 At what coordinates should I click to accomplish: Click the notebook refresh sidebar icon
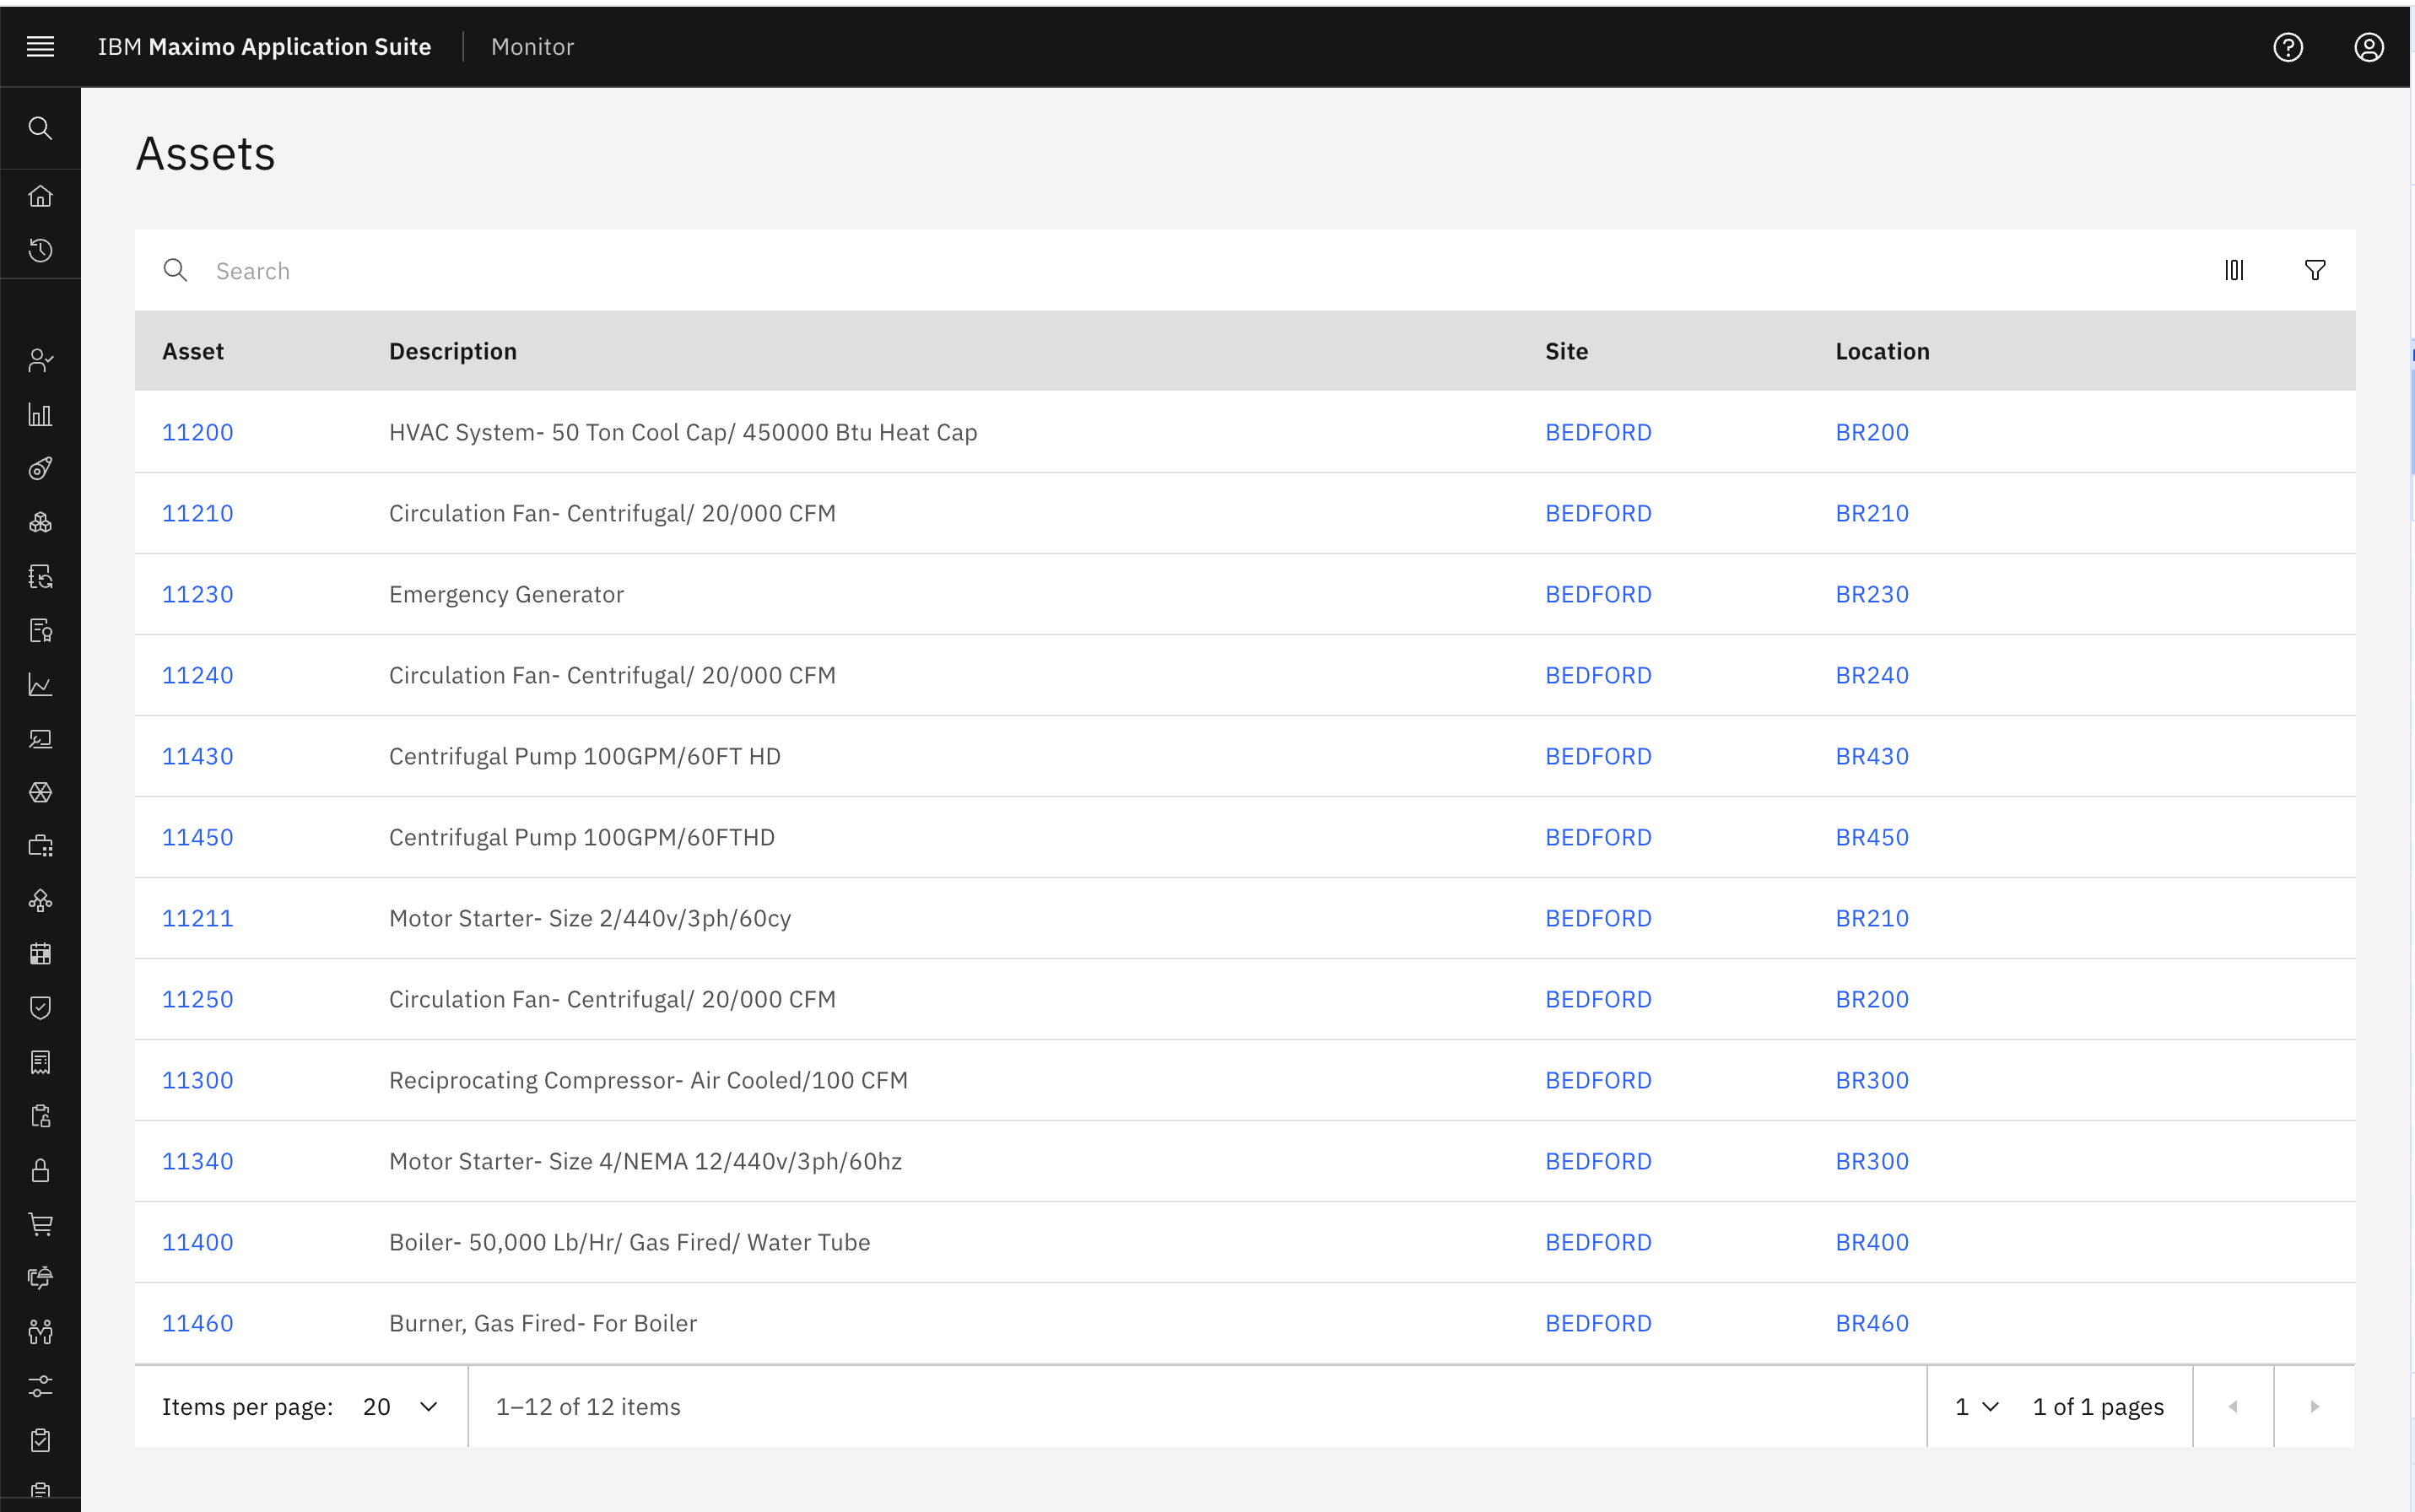[40, 577]
